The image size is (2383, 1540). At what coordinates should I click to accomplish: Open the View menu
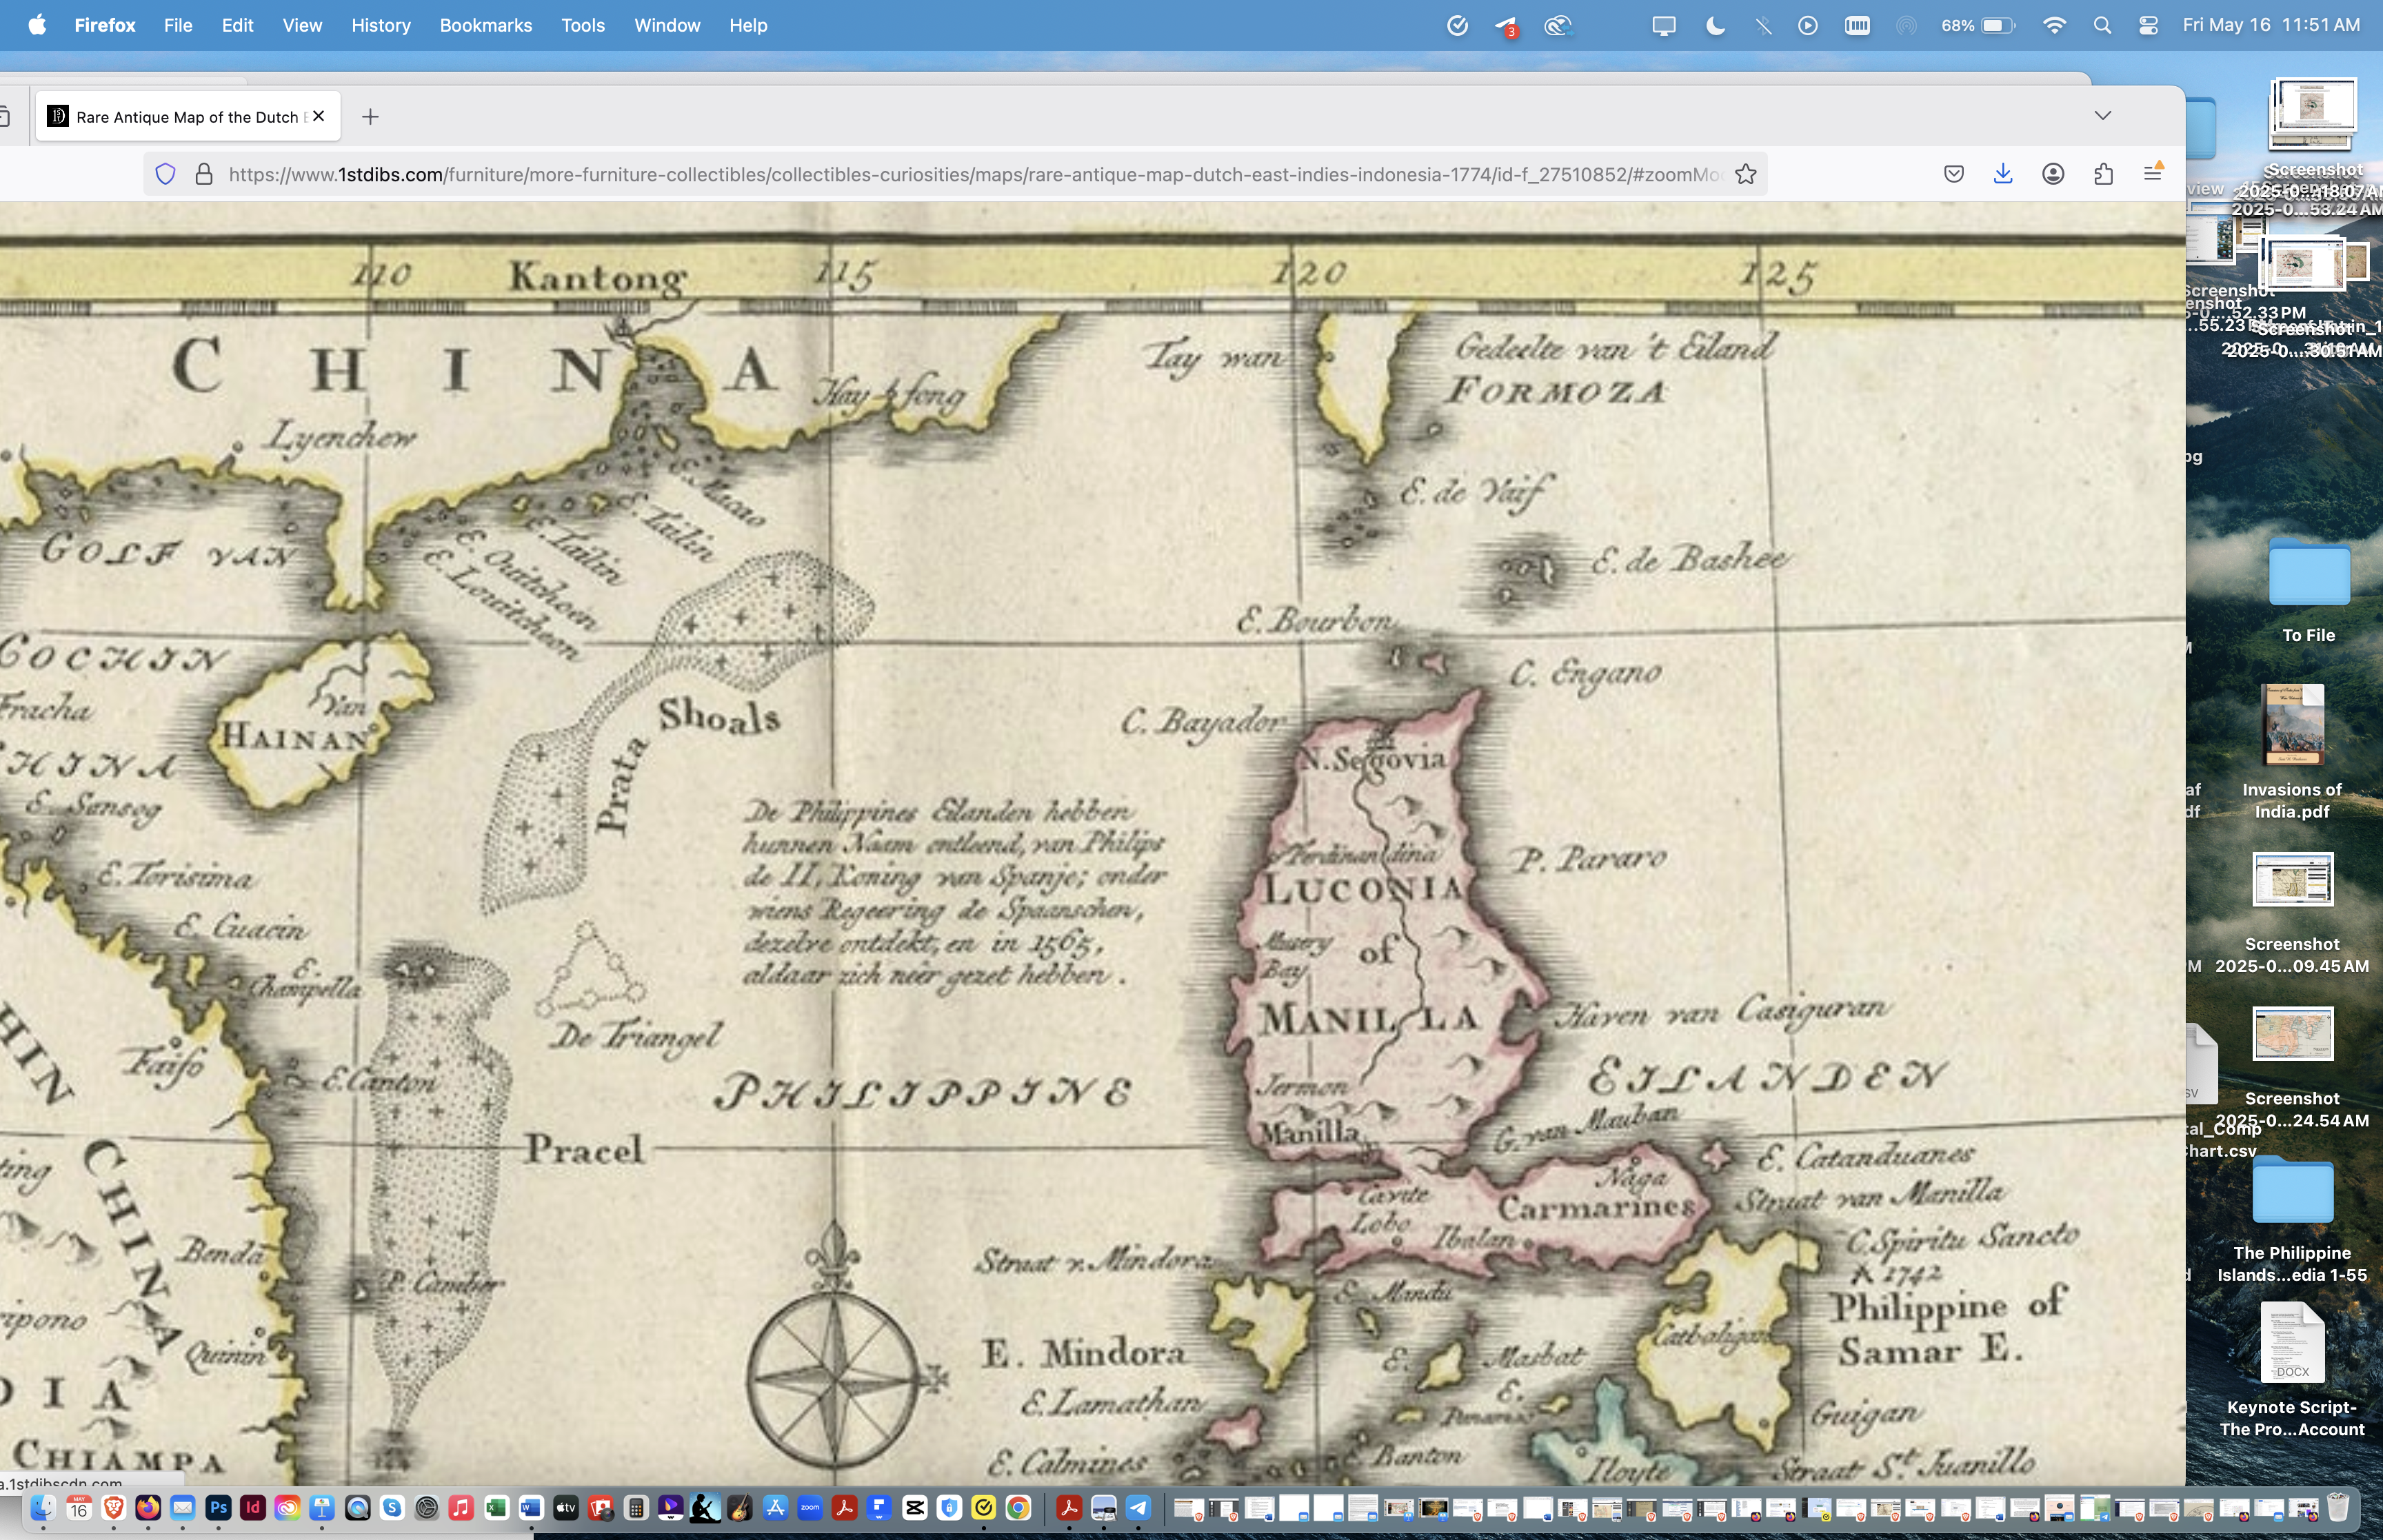pos(302,25)
